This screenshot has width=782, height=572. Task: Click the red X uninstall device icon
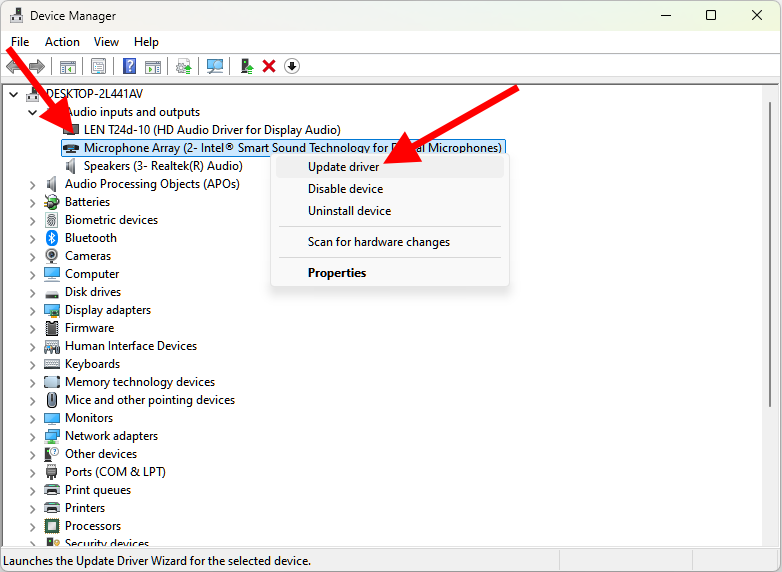point(269,66)
